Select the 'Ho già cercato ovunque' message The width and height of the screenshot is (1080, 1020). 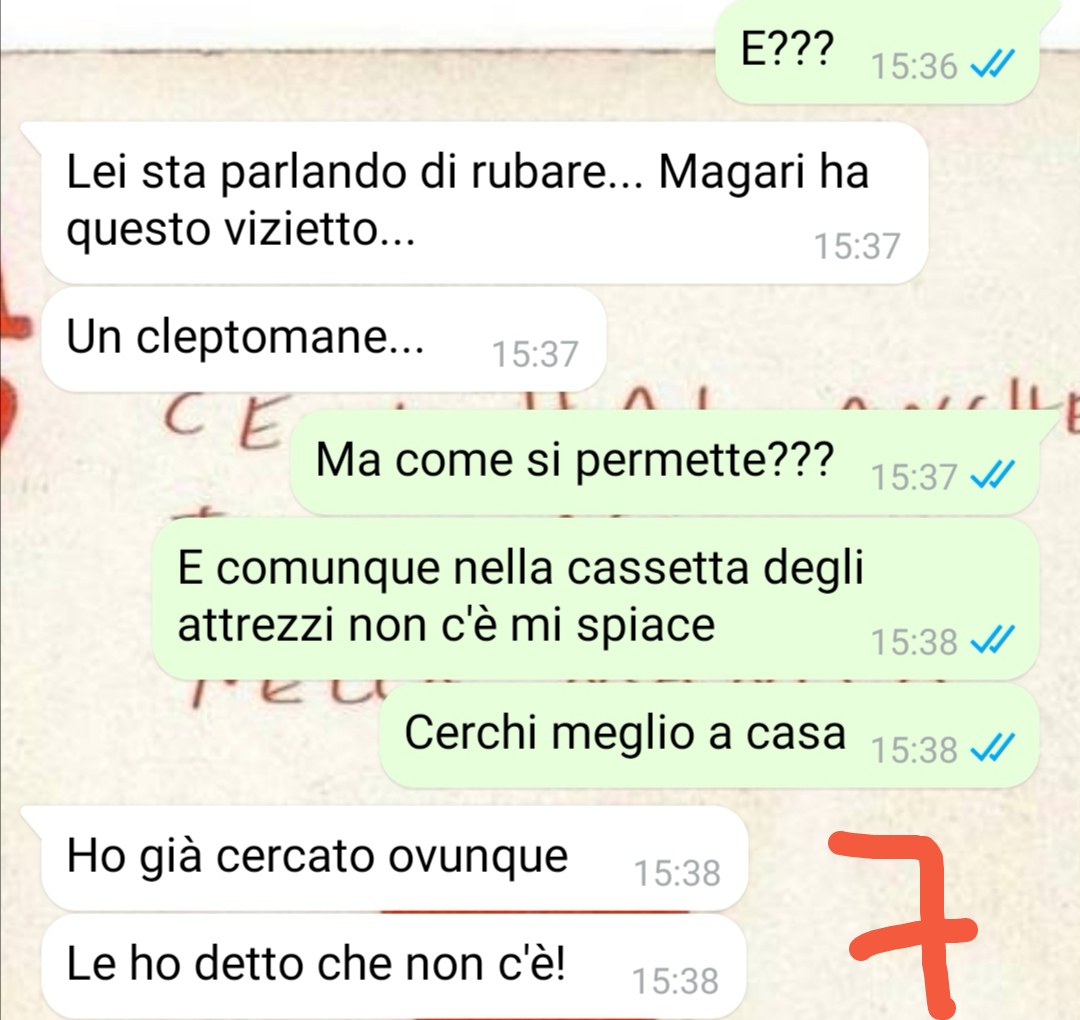coord(394,858)
